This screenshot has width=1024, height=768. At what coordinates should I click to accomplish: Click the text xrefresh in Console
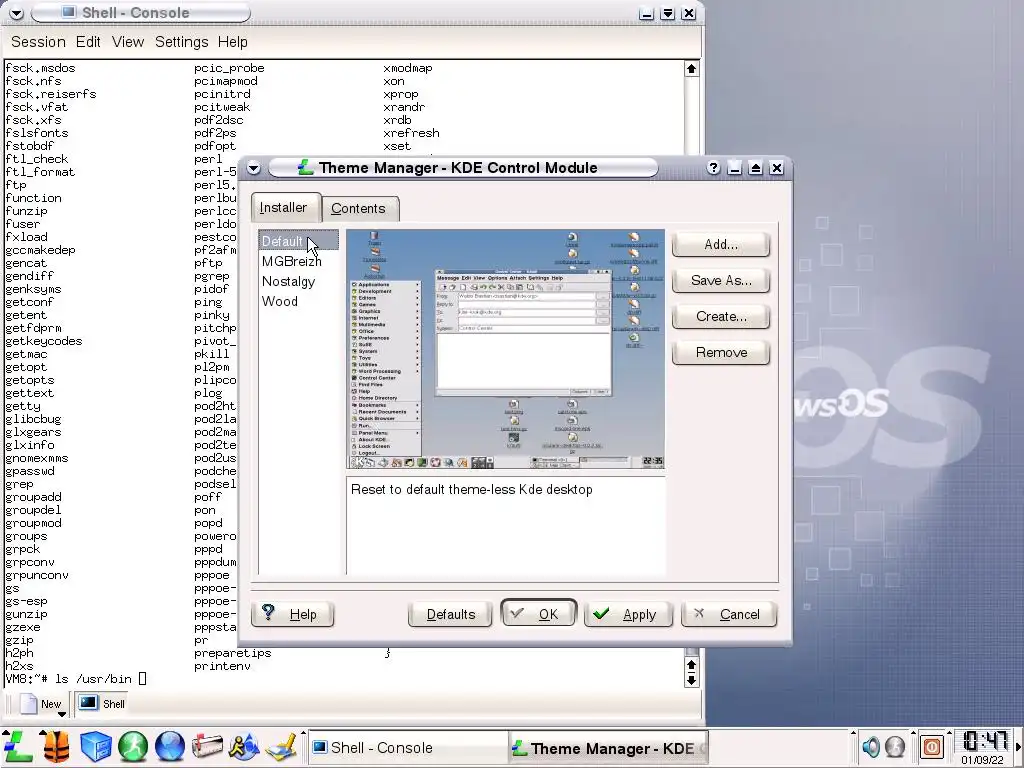[411, 133]
